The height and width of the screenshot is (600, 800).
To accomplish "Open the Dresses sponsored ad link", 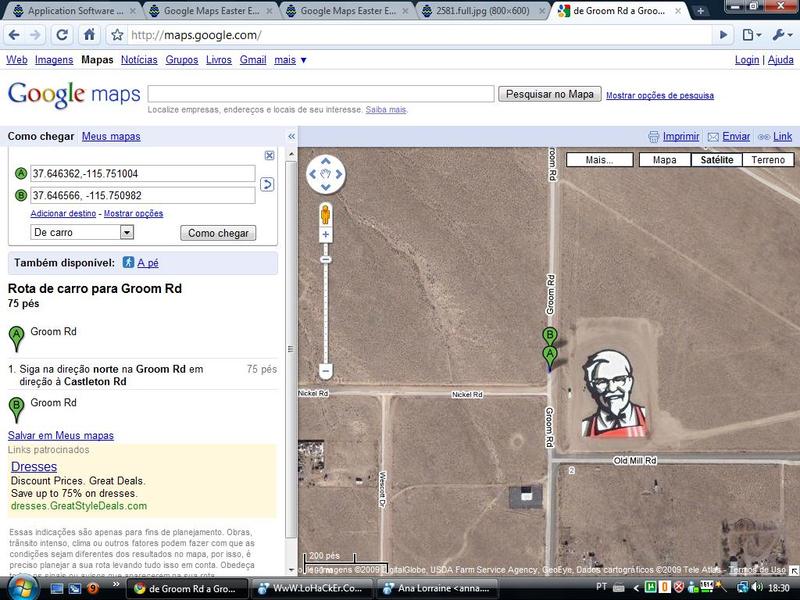I will [34, 466].
